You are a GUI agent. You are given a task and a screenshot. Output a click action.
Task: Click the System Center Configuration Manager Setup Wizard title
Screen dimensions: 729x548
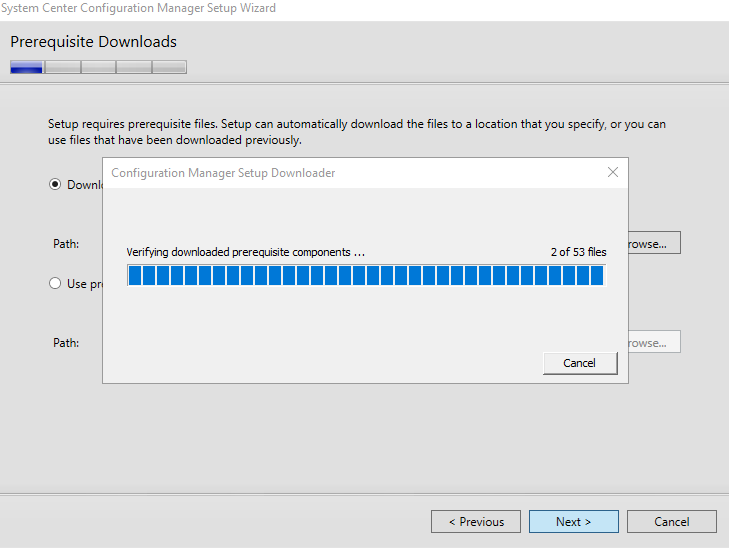138,8
